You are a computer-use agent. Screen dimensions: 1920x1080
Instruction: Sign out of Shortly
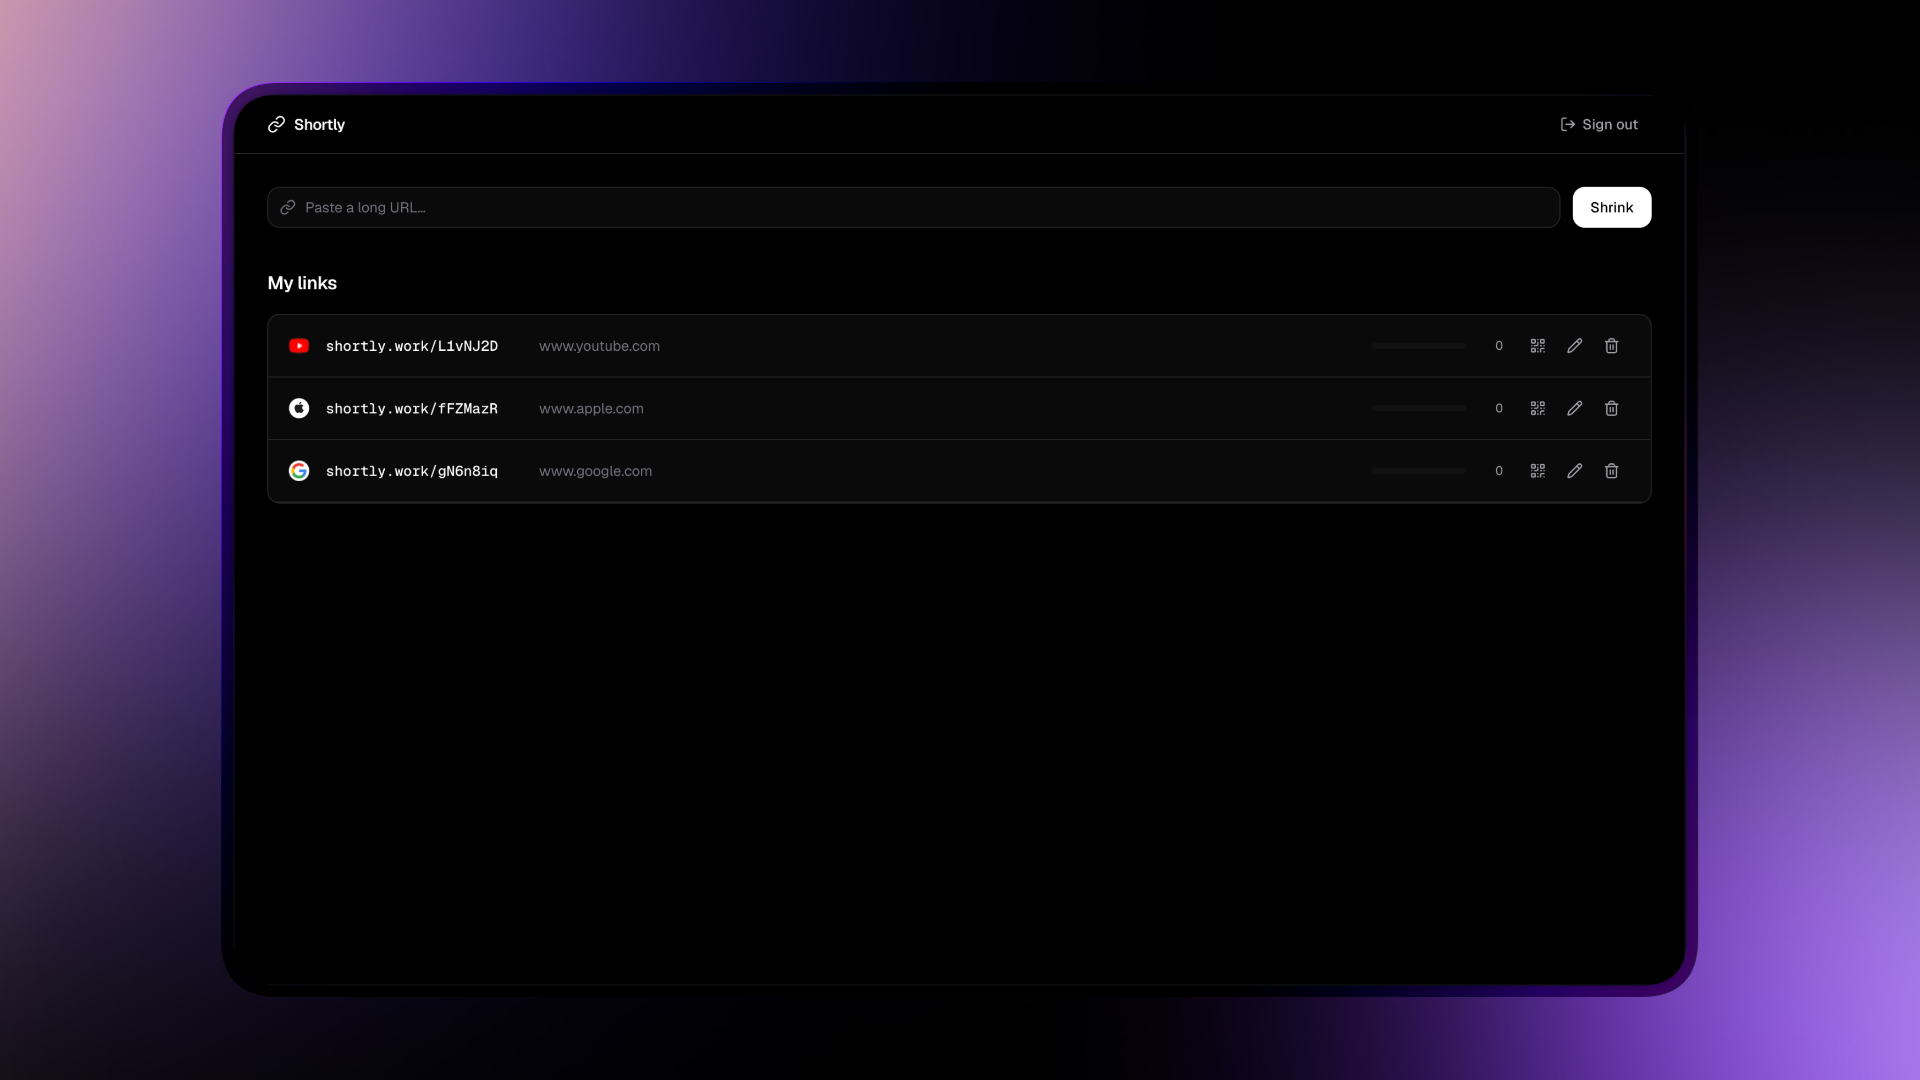click(x=1599, y=125)
